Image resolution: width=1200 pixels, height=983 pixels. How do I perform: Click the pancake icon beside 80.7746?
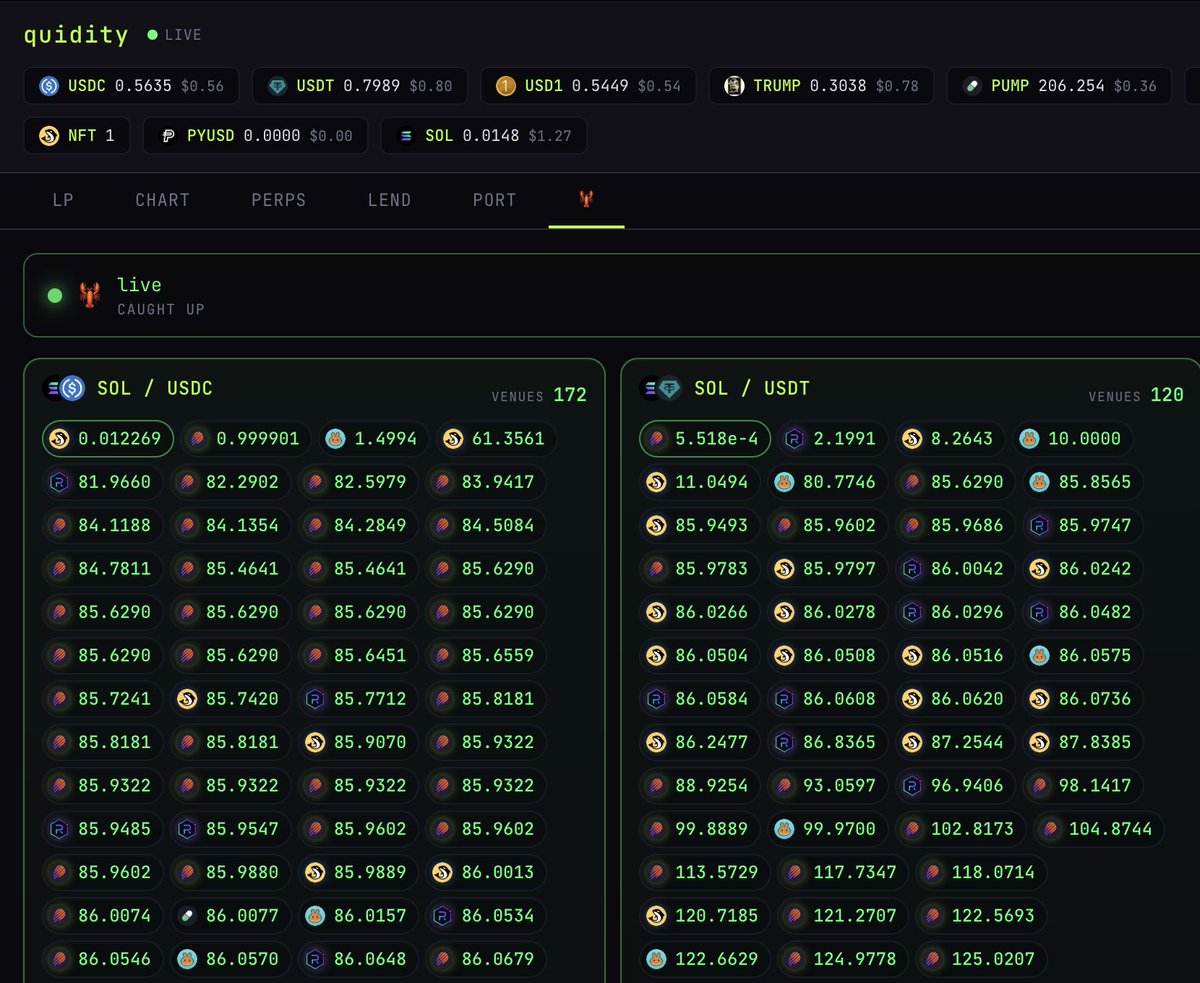[784, 482]
